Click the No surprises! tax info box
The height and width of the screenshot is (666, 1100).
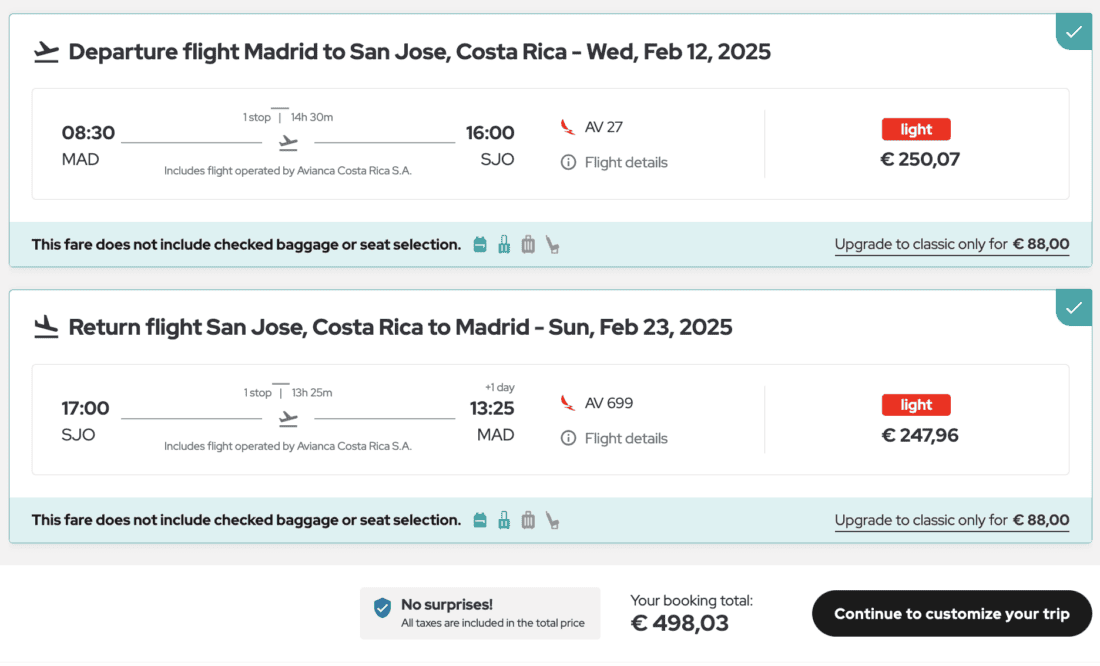[x=480, y=613]
